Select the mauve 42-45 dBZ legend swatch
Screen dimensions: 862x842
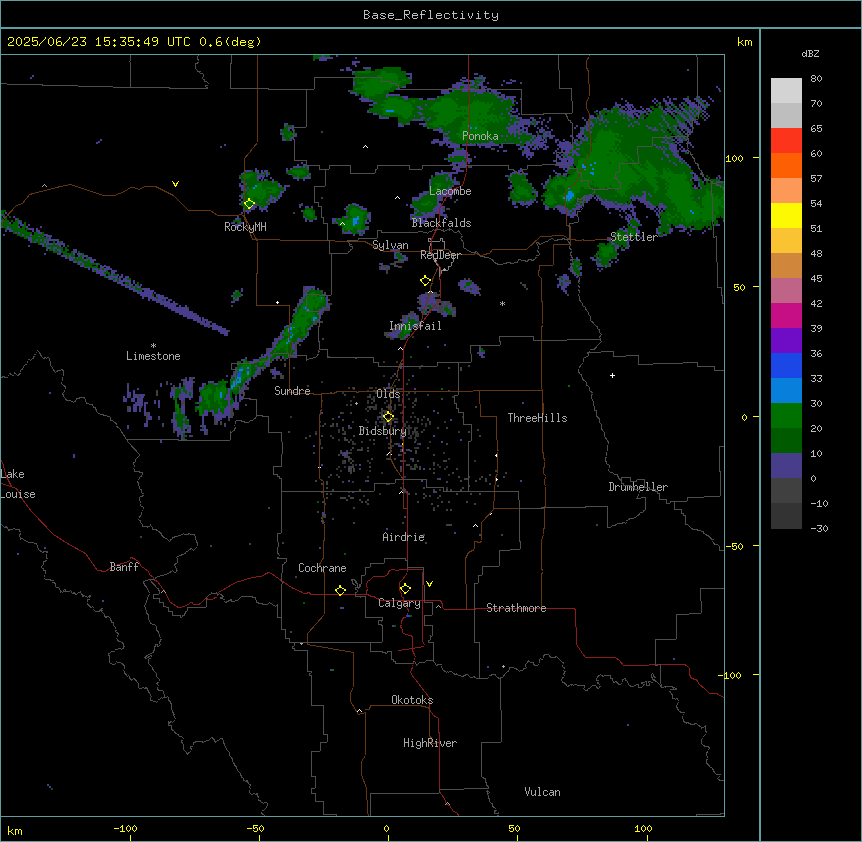coord(786,291)
